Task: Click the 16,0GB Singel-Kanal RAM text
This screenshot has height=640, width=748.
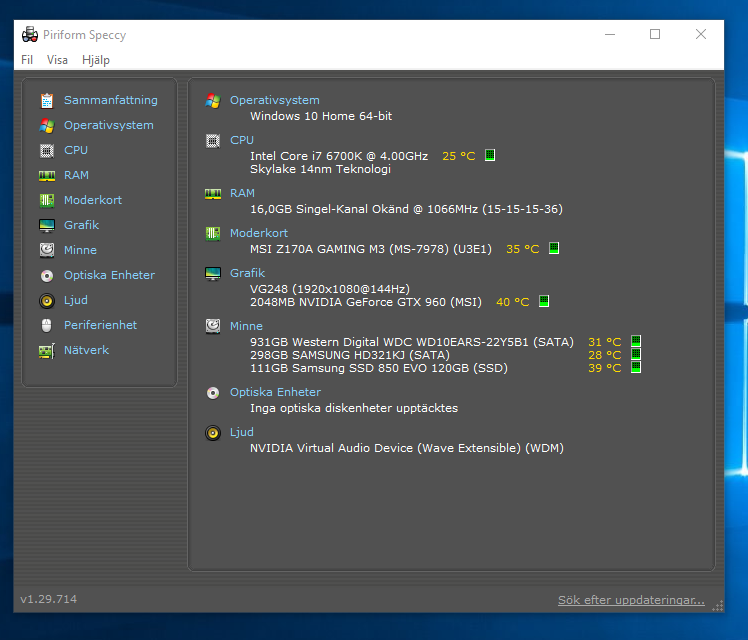Action: pyautogui.click(x=406, y=209)
